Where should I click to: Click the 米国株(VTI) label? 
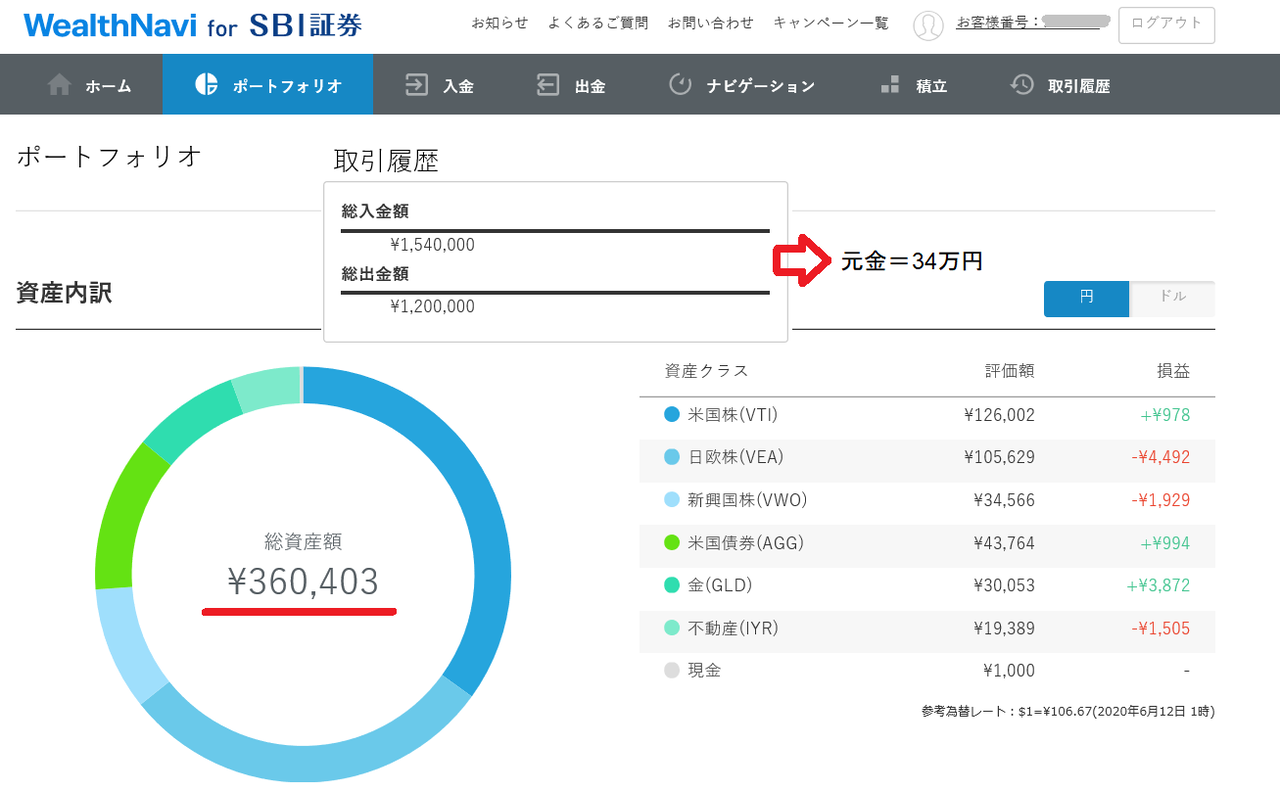pos(733,414)
